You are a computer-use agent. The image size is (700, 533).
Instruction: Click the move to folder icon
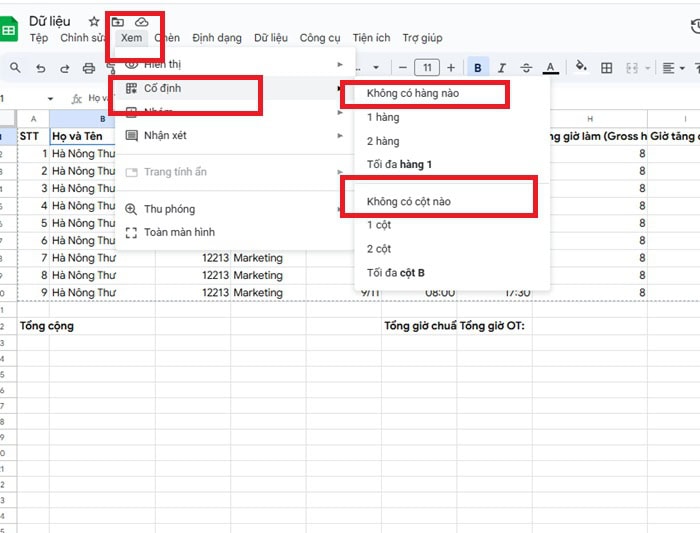click(118, 21)
